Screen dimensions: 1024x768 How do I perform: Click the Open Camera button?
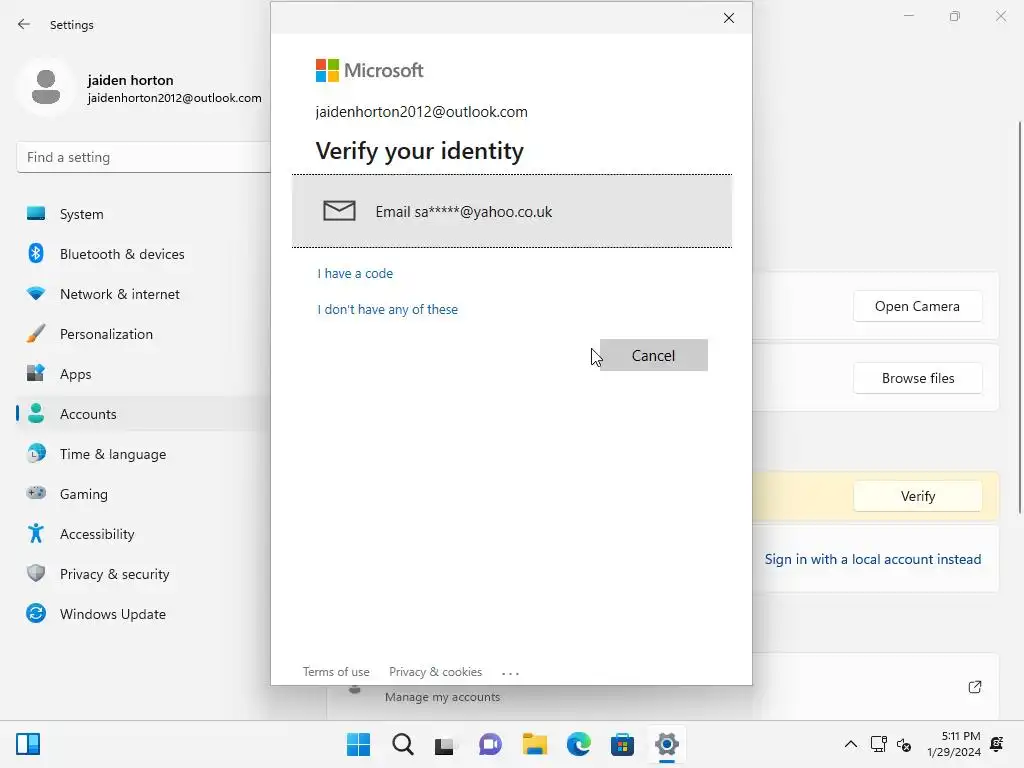pyautogui.click(x=918, y=306)
